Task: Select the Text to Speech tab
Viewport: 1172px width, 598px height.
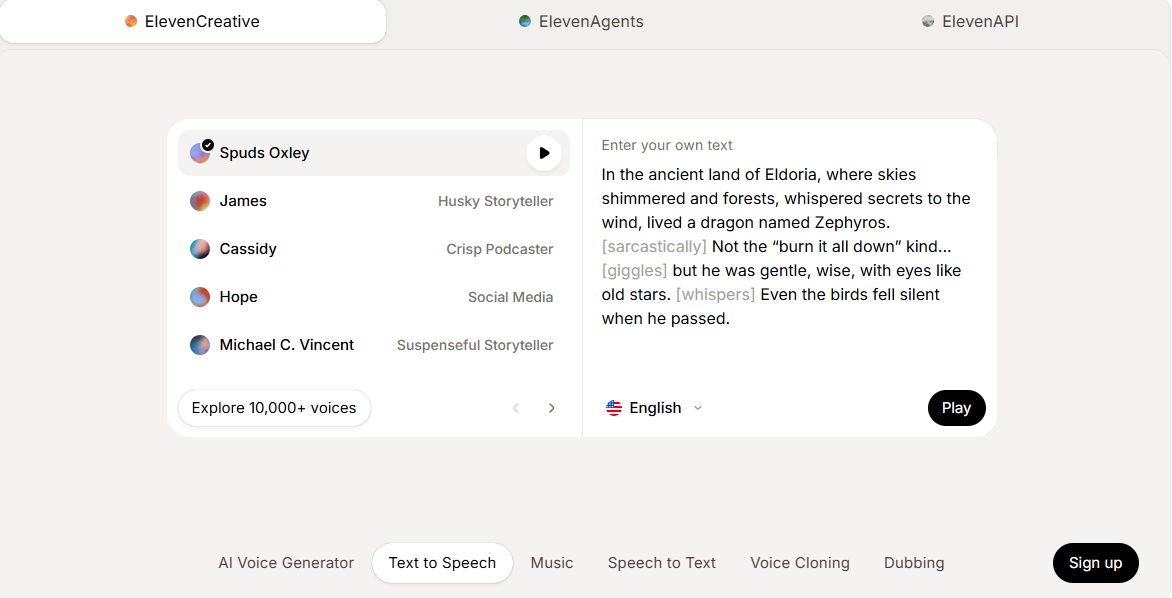Action: (x=442, y=563)
